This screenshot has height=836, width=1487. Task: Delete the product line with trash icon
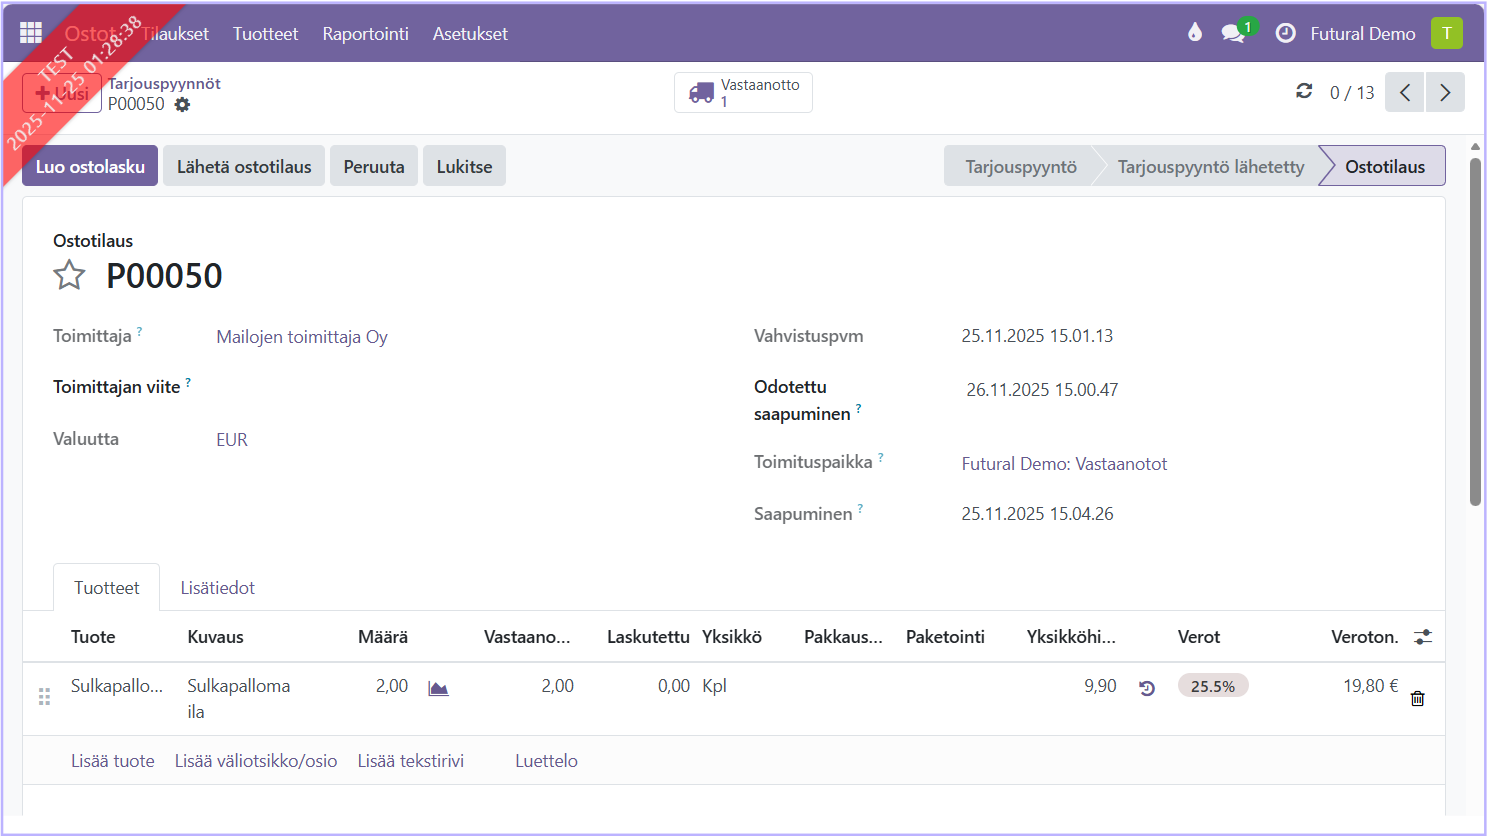[1417, 698]
